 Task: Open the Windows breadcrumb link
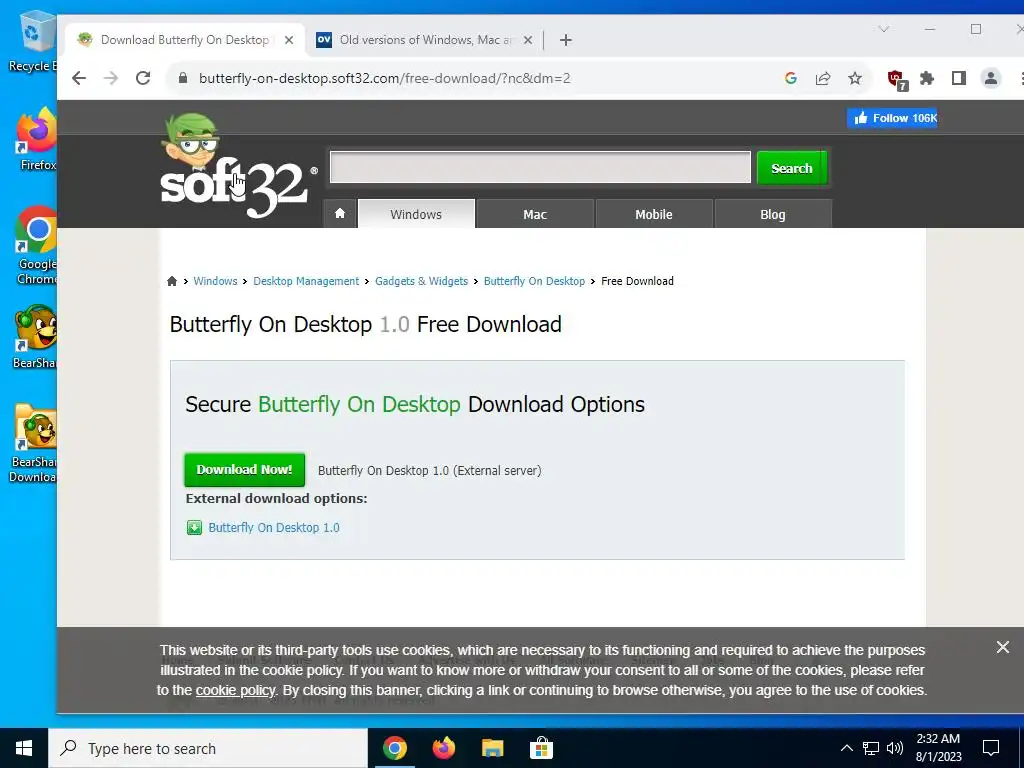point(216,281)
